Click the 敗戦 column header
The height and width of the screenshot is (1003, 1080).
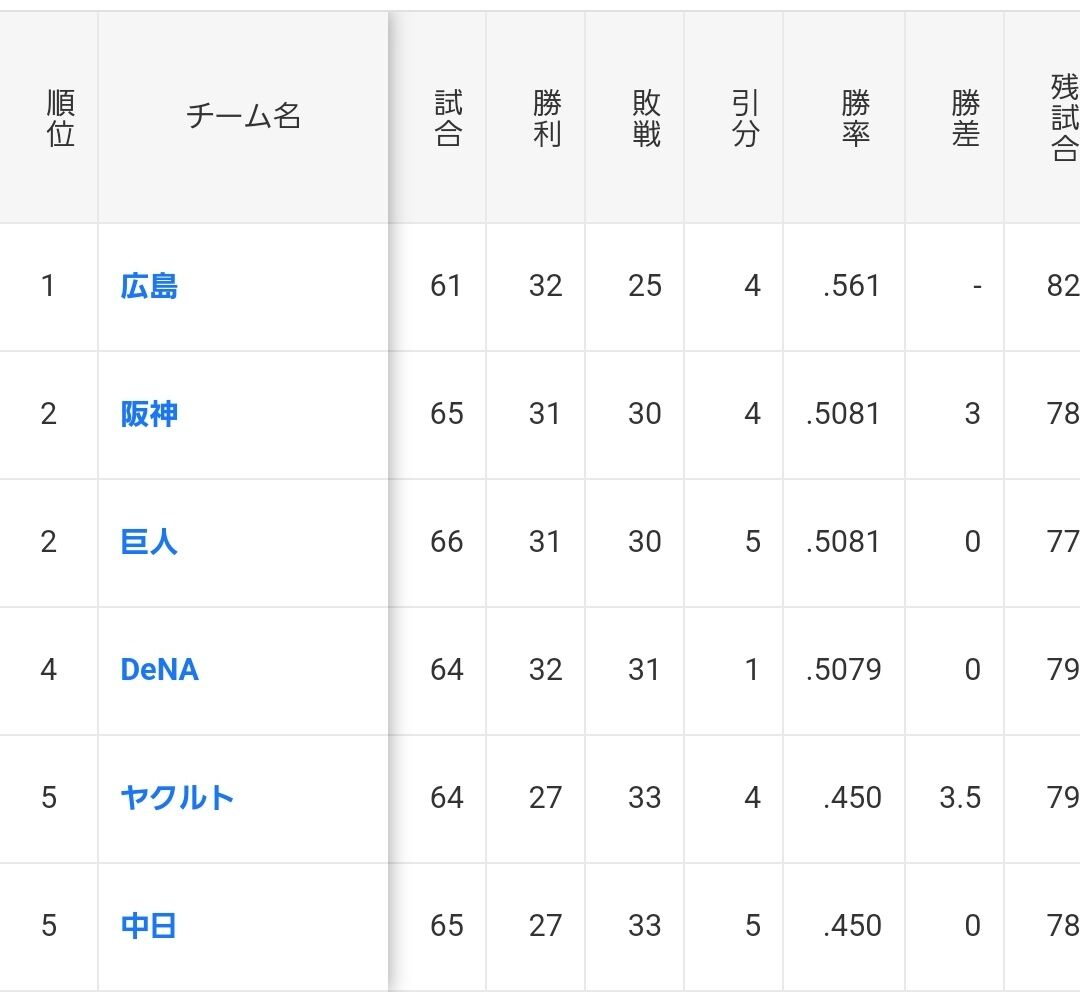tap(646, 118)
